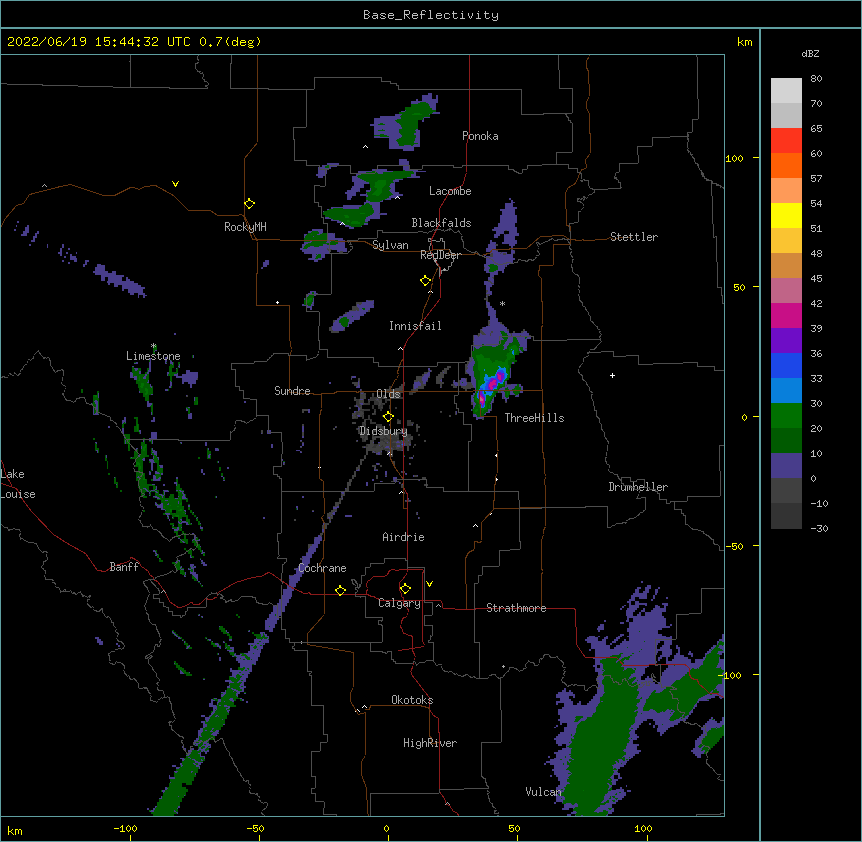This screenshot has width=862, height=842.
Task: Click the Banff label
Action: tap(124, 567)
